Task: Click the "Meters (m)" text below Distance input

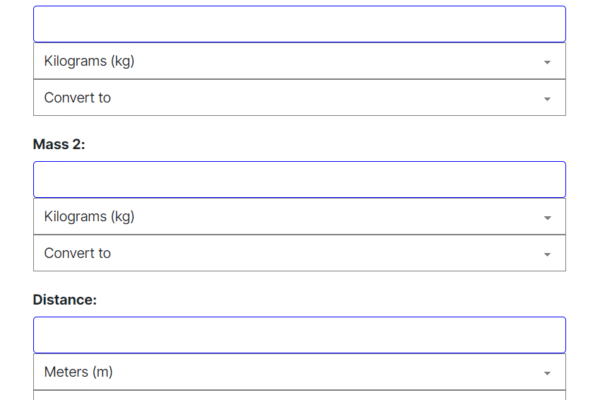Action: point(78,372)
